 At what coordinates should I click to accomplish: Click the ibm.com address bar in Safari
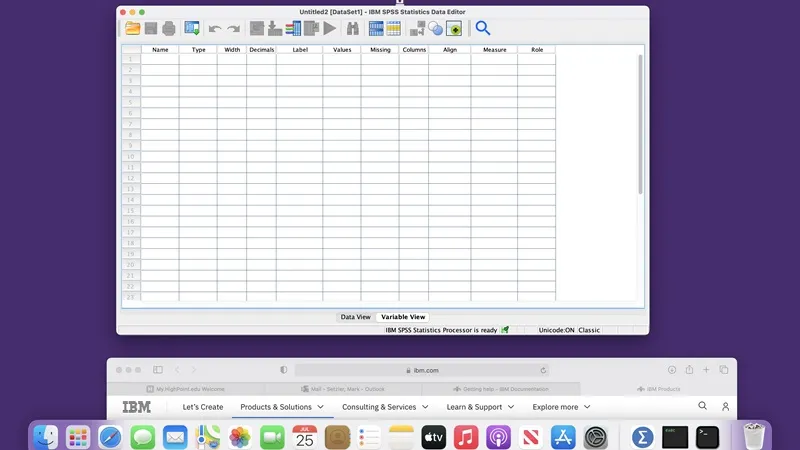pyautogui.click(x=422, y=370)
